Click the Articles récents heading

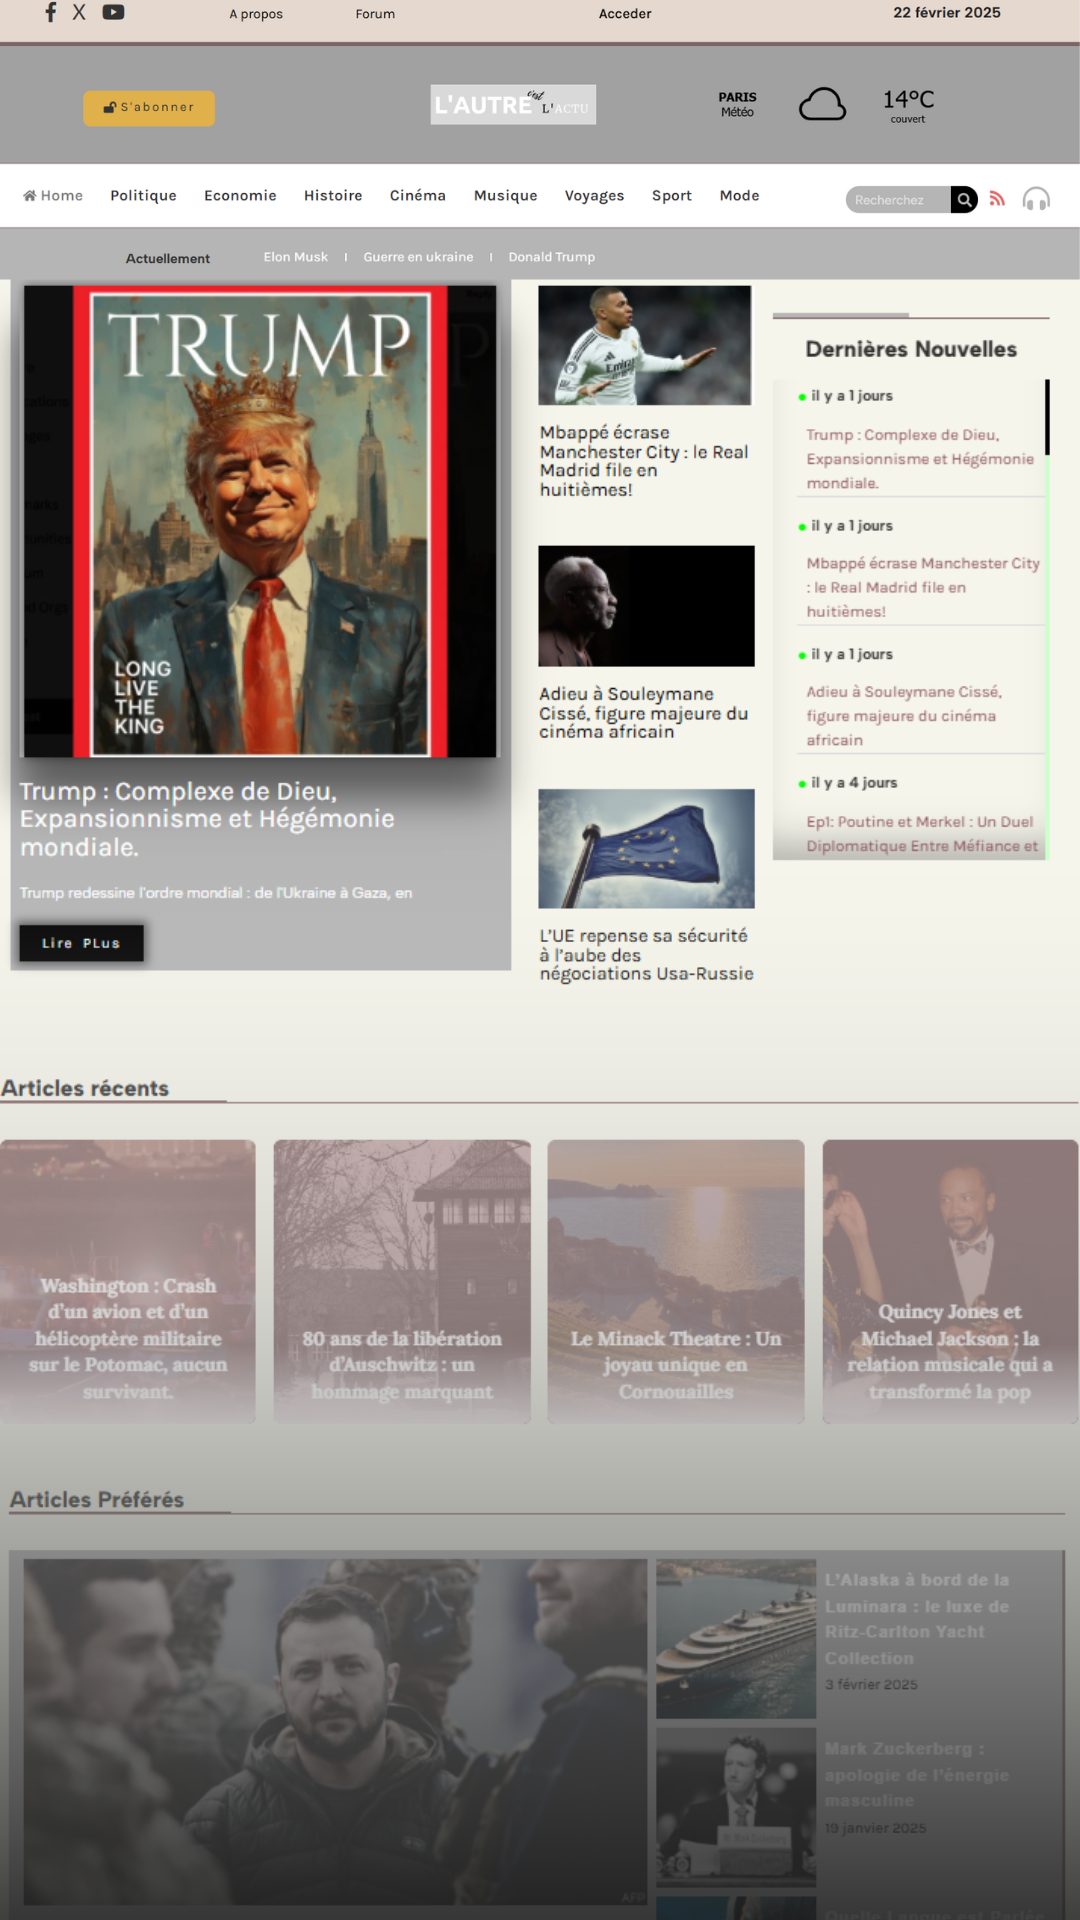[85, 1088]
